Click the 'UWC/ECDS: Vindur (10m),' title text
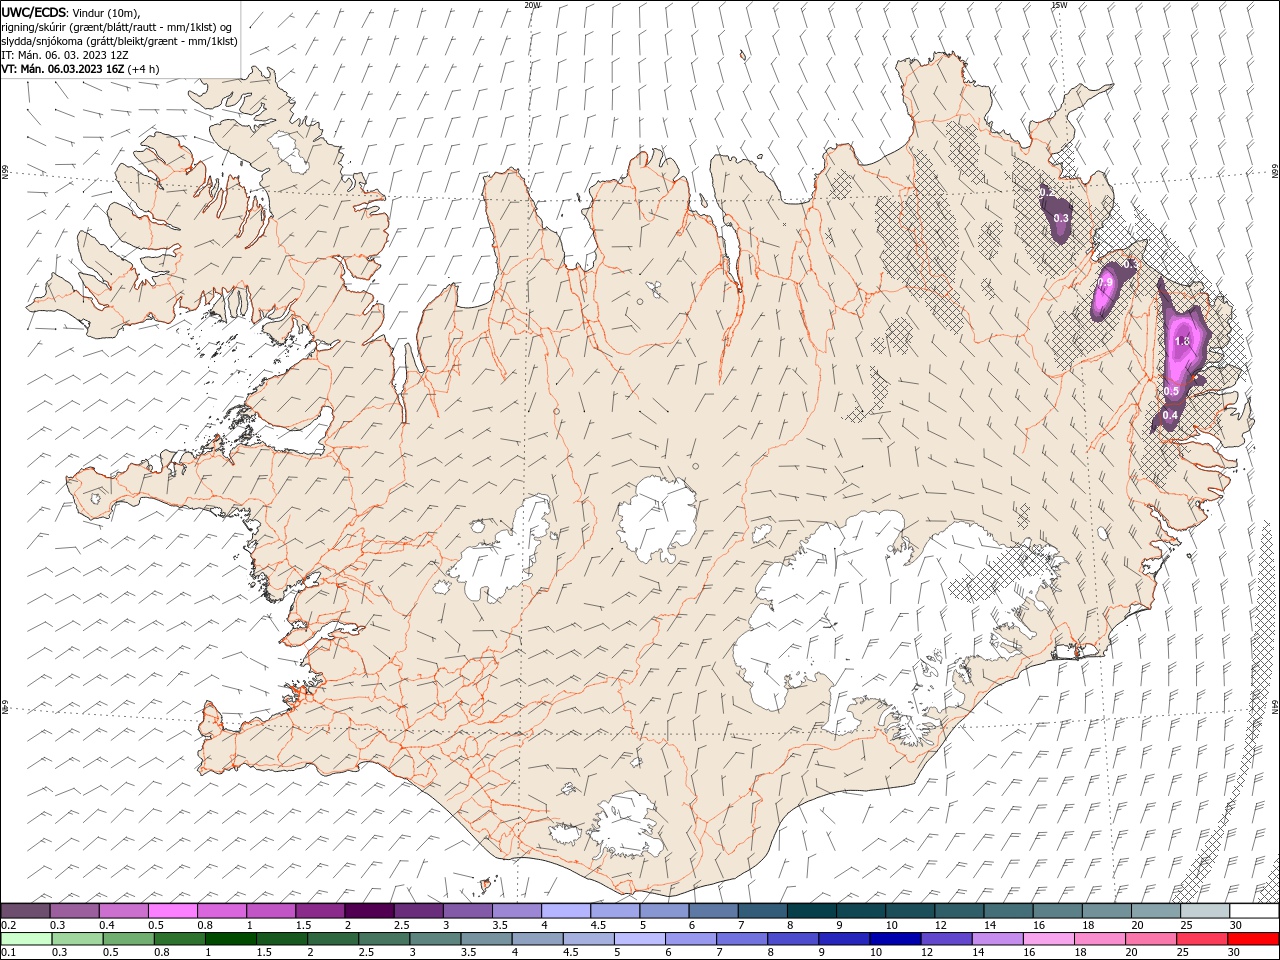This screenshot has height=960, width=1280. click(x=71, y=12)
